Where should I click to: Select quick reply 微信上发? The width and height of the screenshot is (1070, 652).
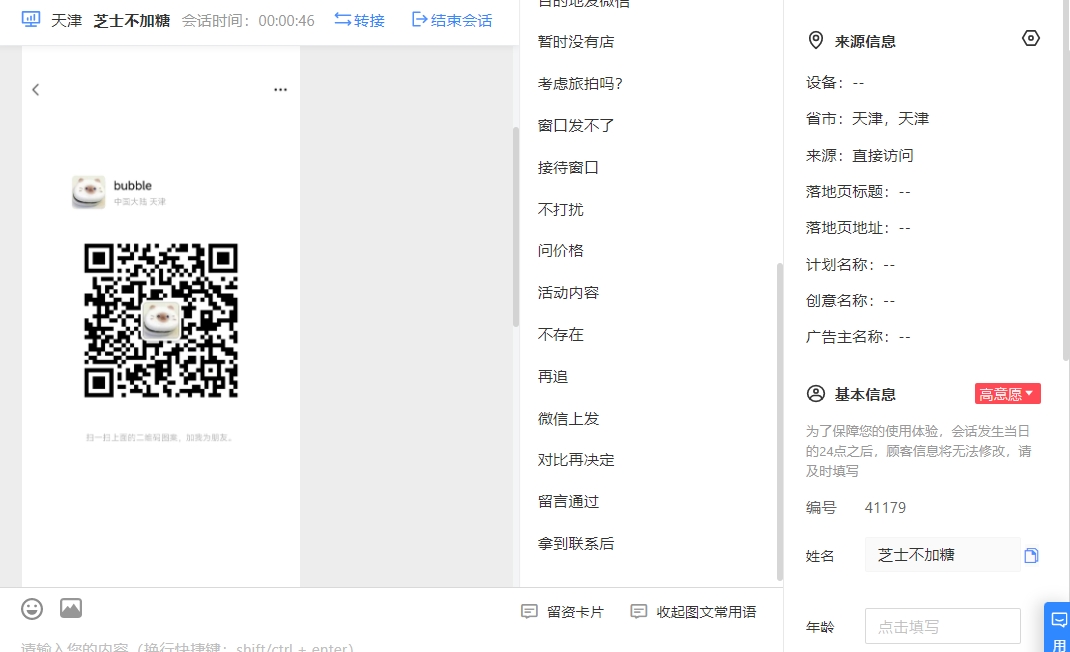pyautogui.click(x=568, y=419)
